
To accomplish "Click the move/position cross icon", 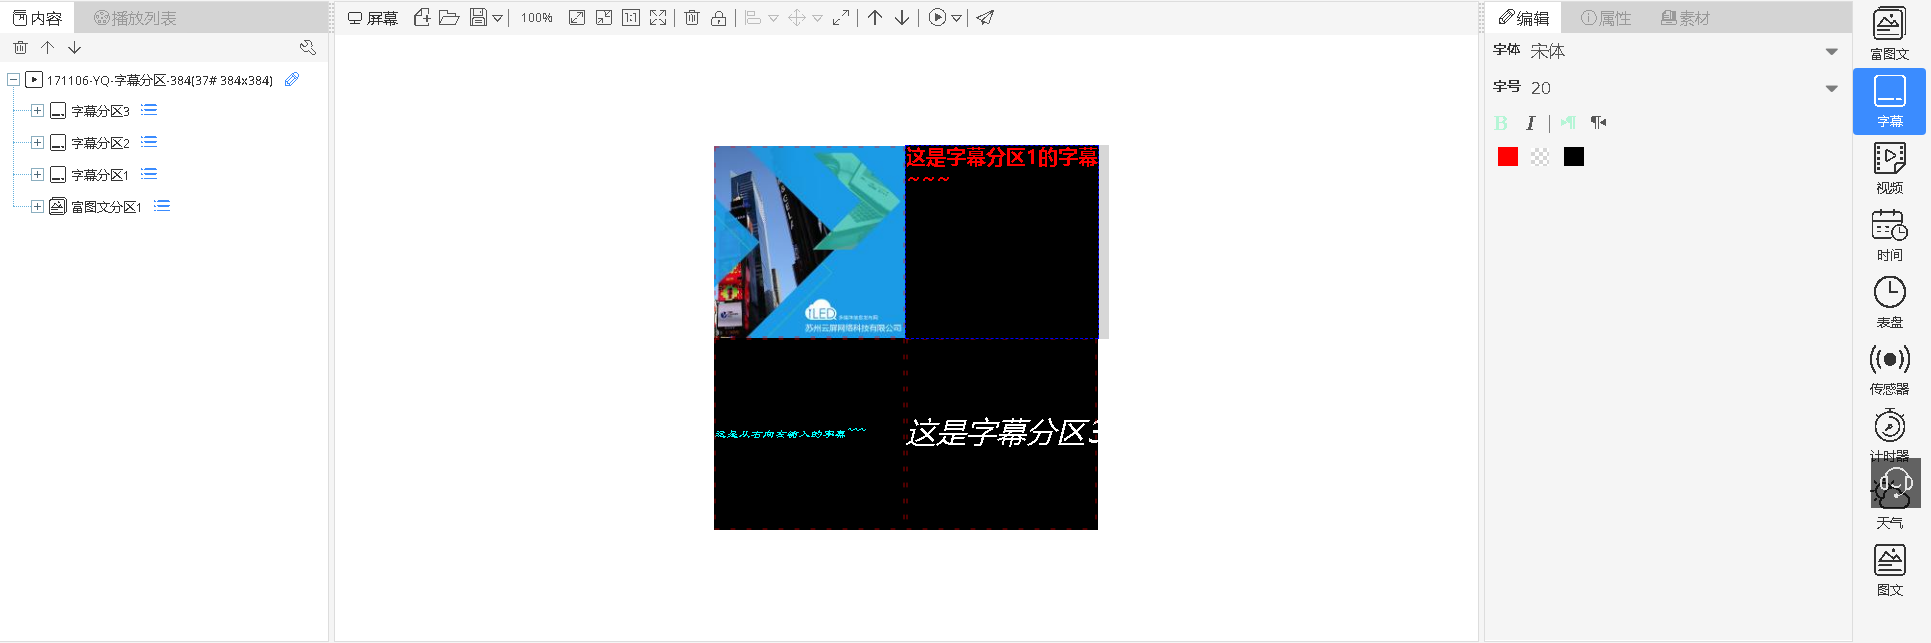I will coord(797,17).
